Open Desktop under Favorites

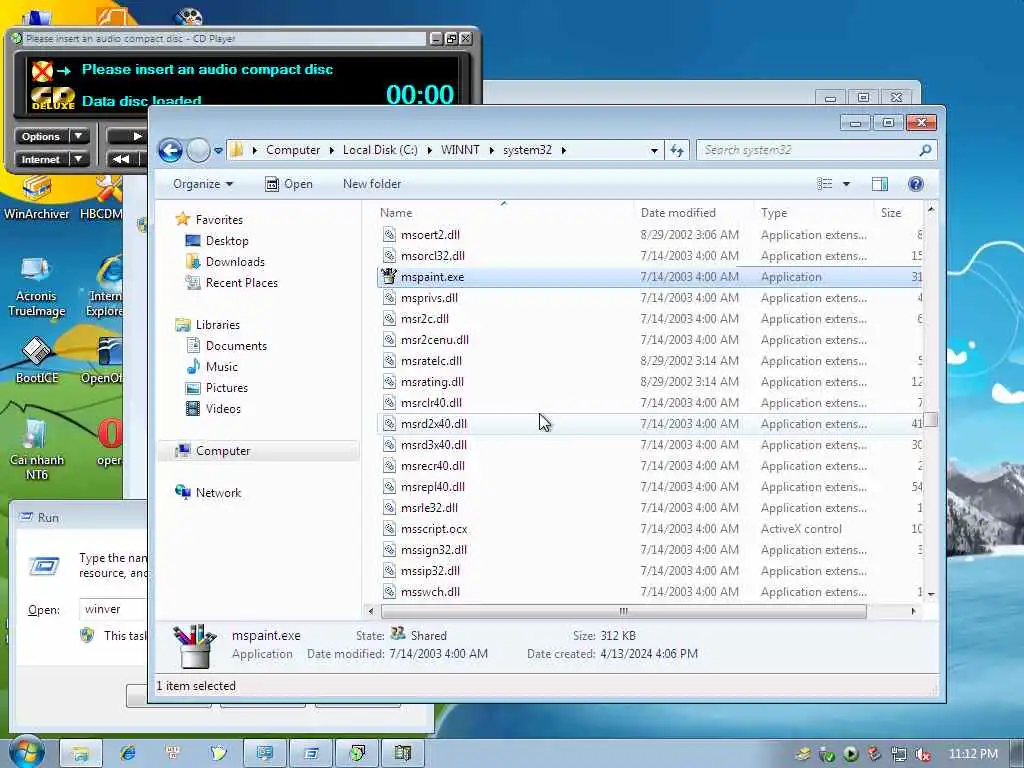[227, 241]
